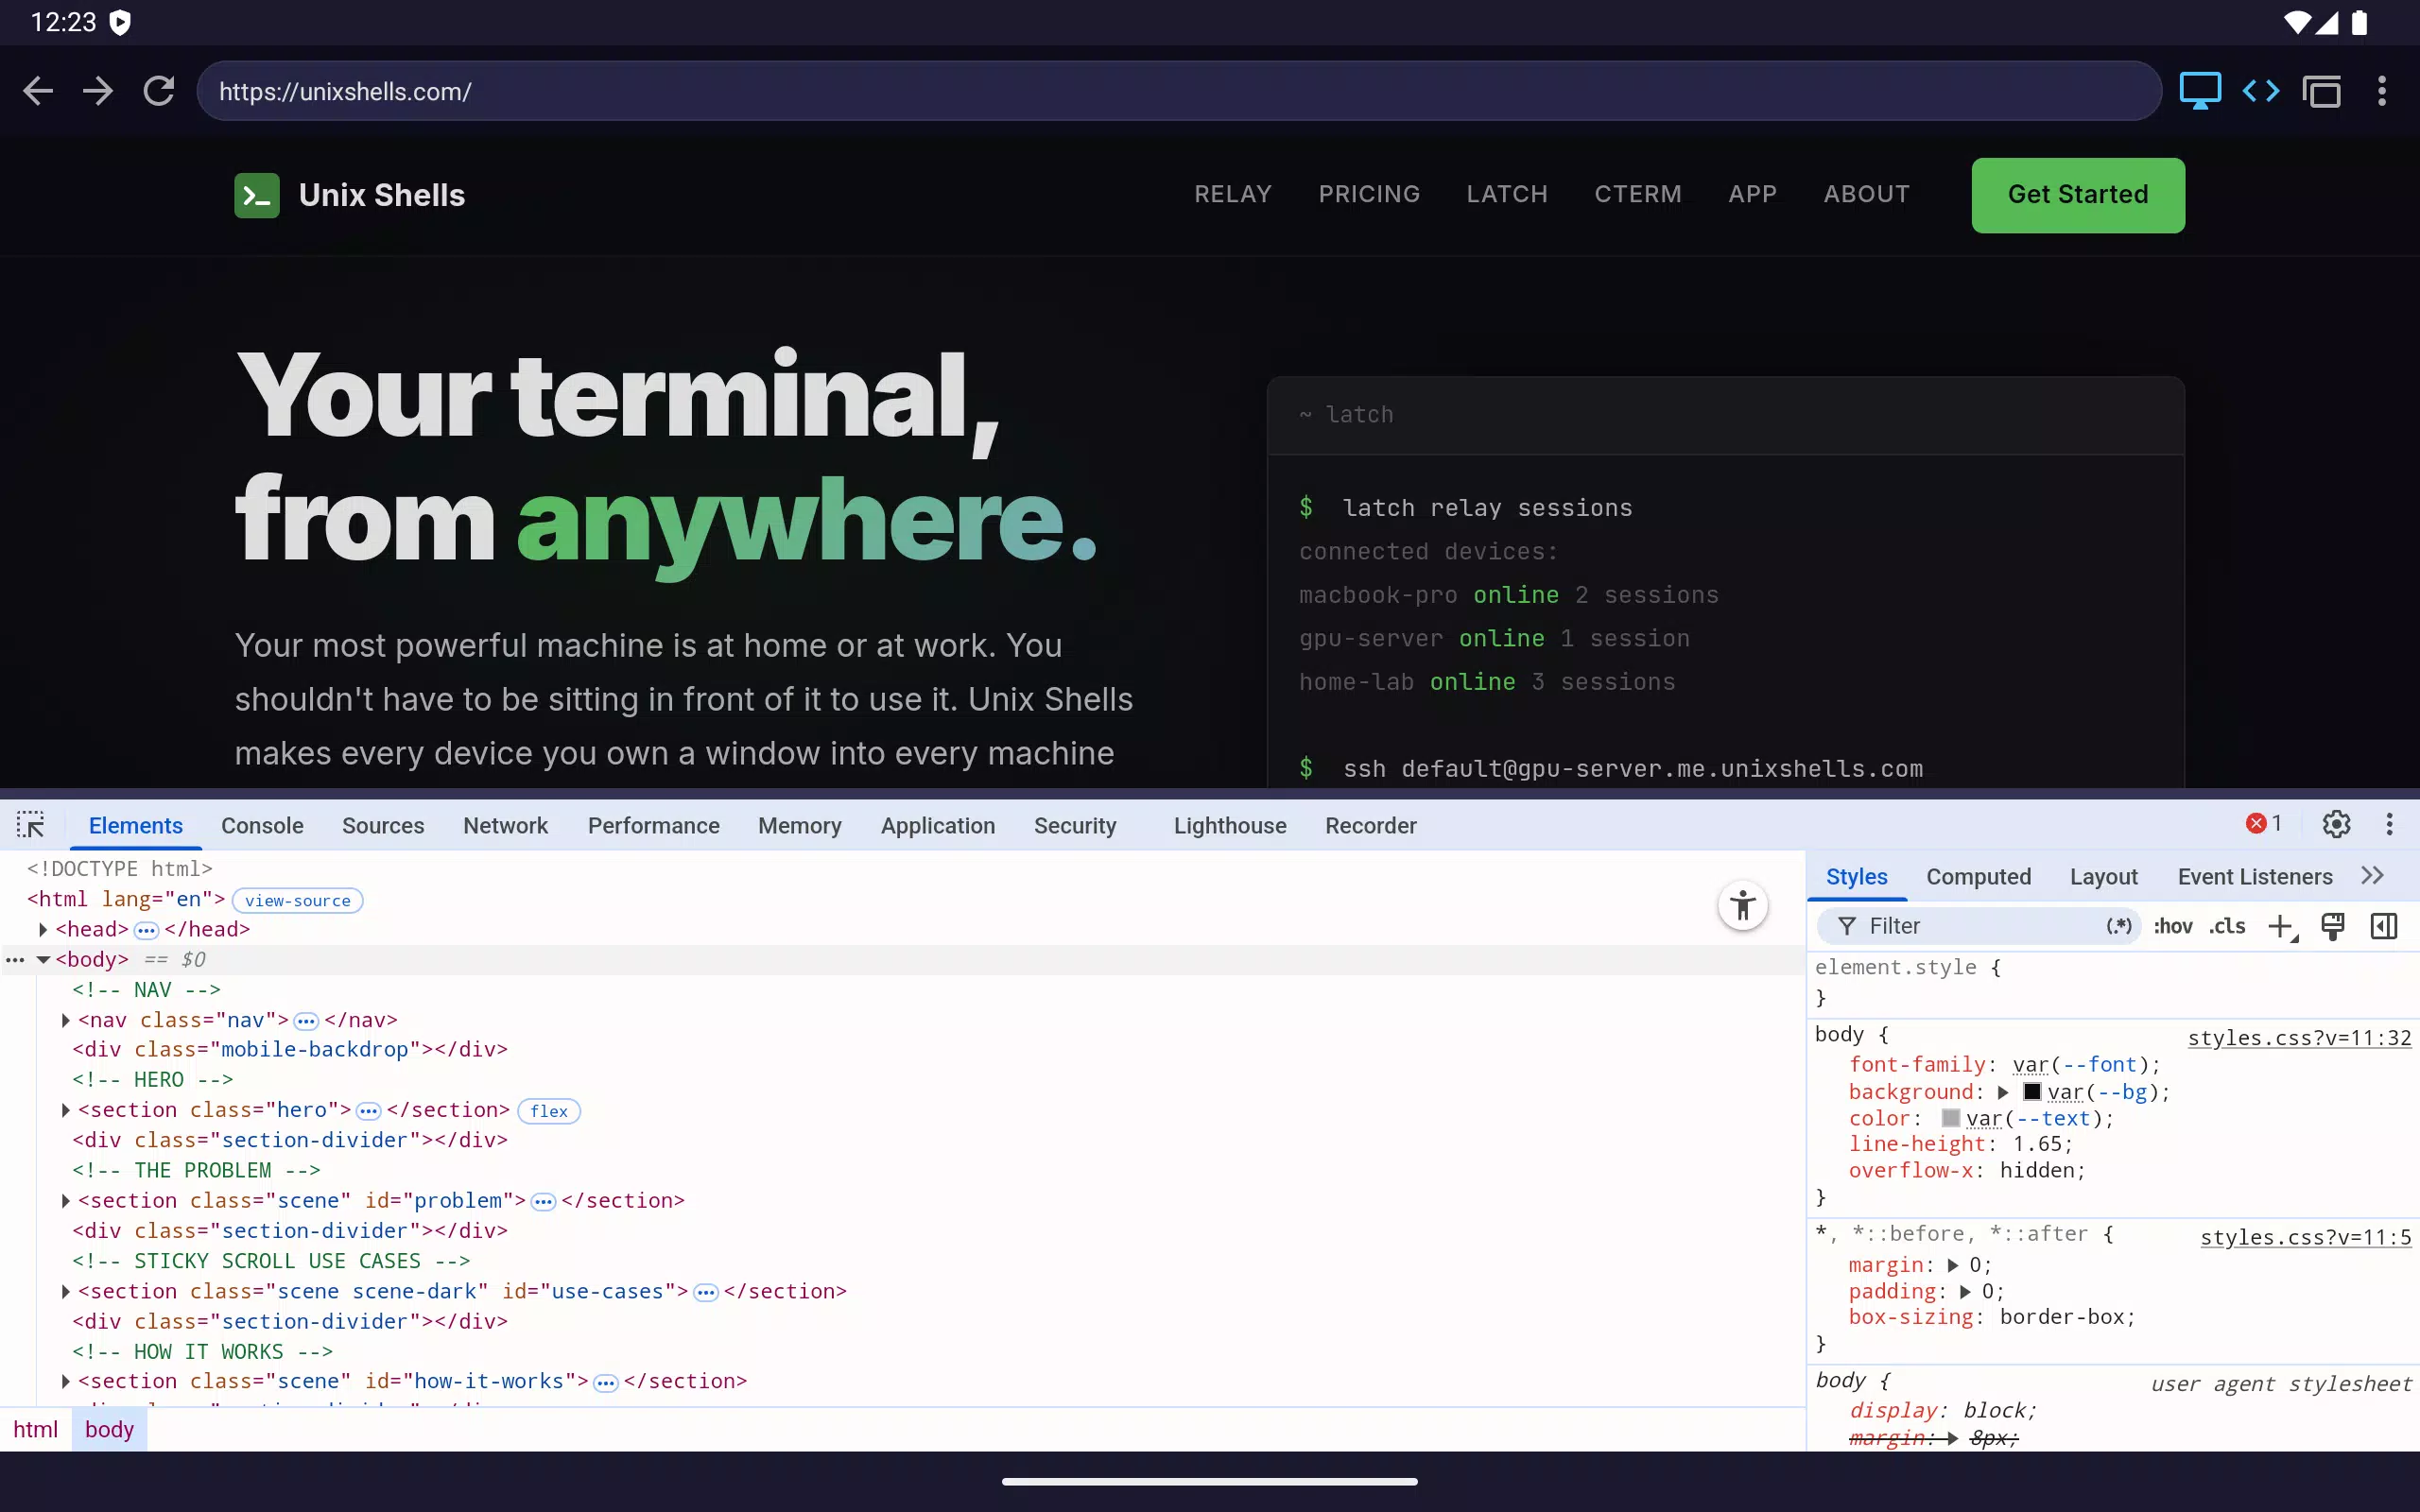This screenshot has height=1512, width=2420.
Task: Expand the section id="use-cases" node
Action: [x=66, y=1292]
